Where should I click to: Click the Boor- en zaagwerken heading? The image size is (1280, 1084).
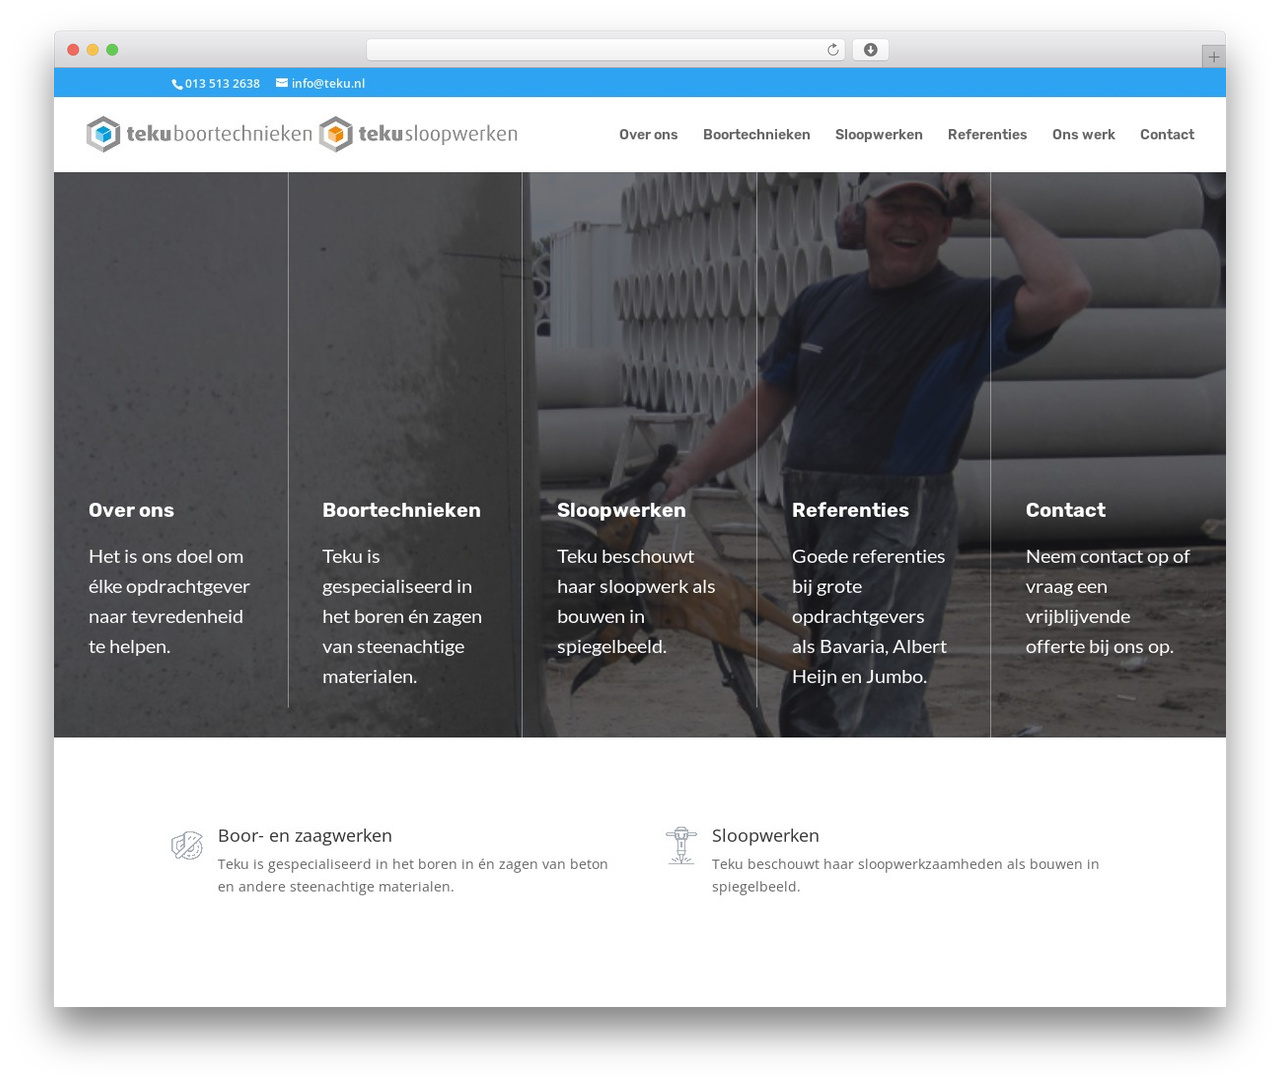pyautogui.click(x=305, y=836)
